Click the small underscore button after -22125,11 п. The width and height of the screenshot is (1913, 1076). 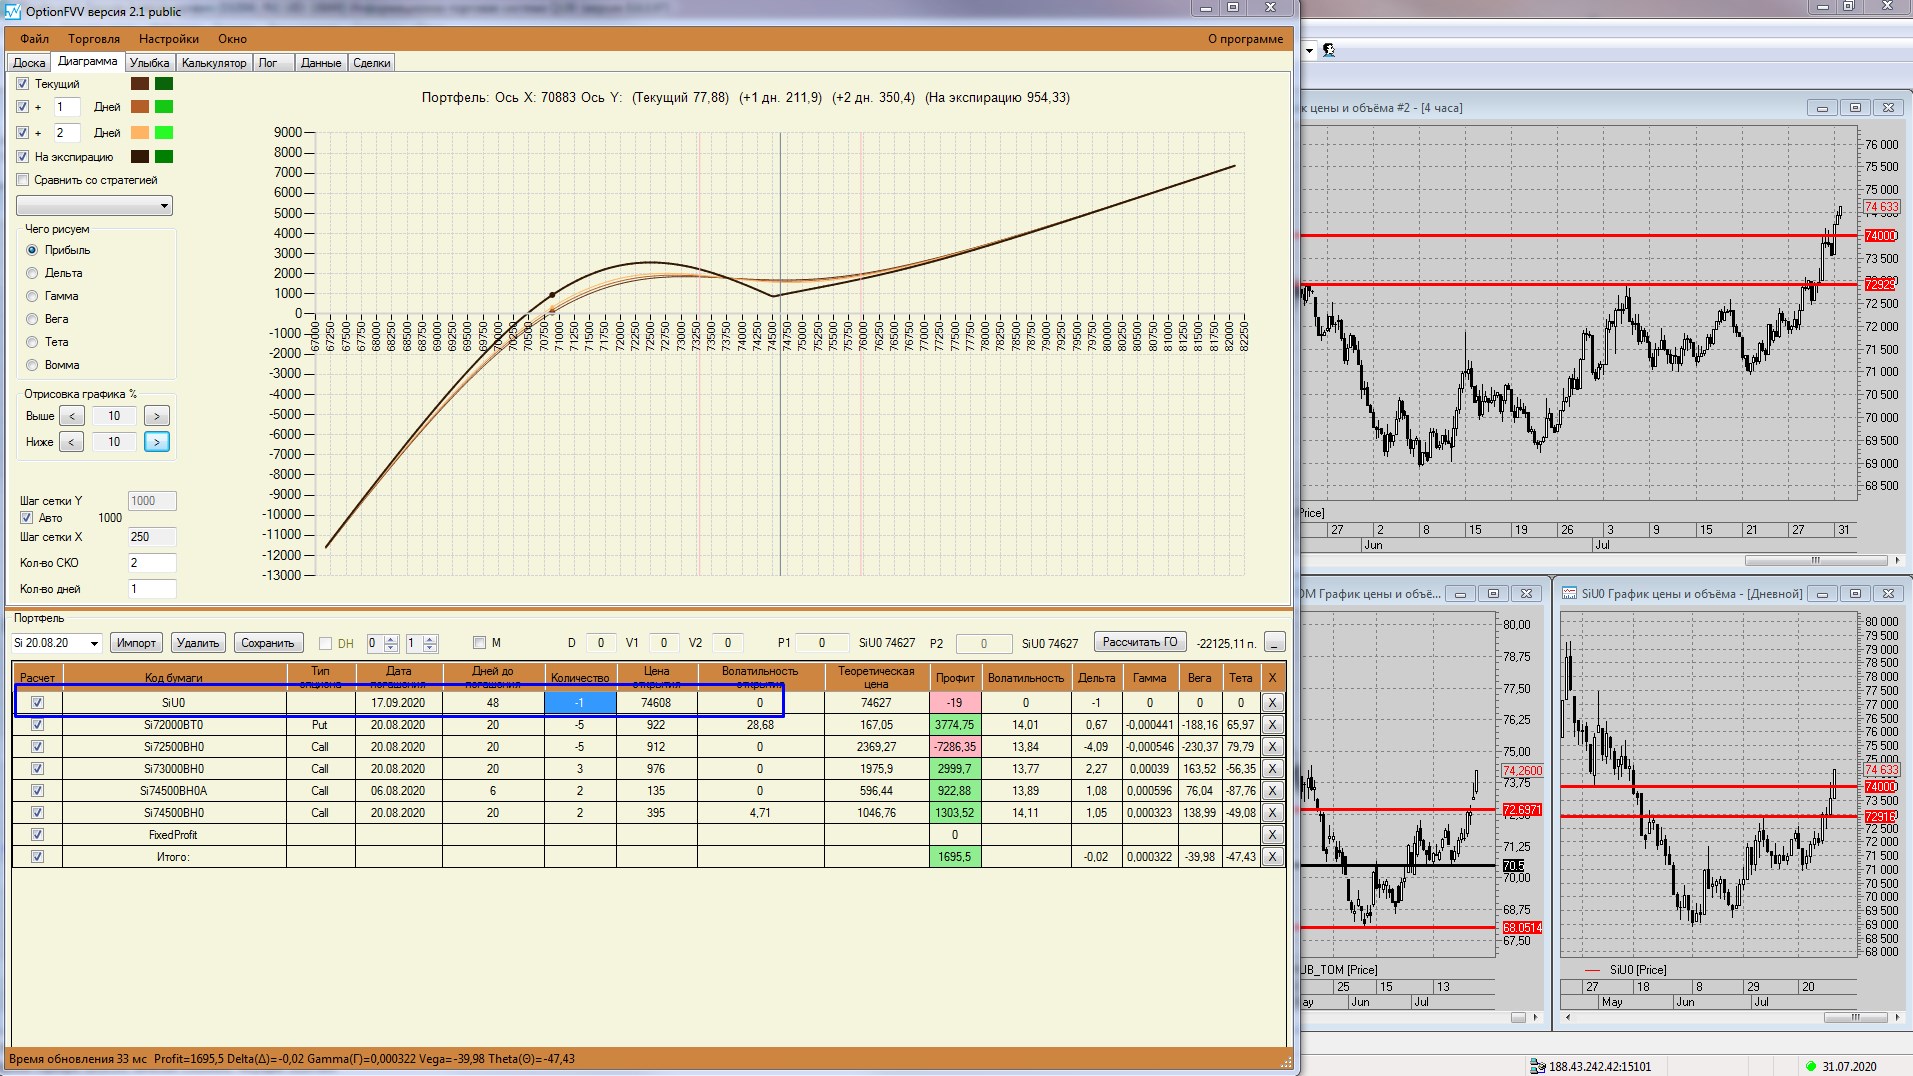point(1275,643)
